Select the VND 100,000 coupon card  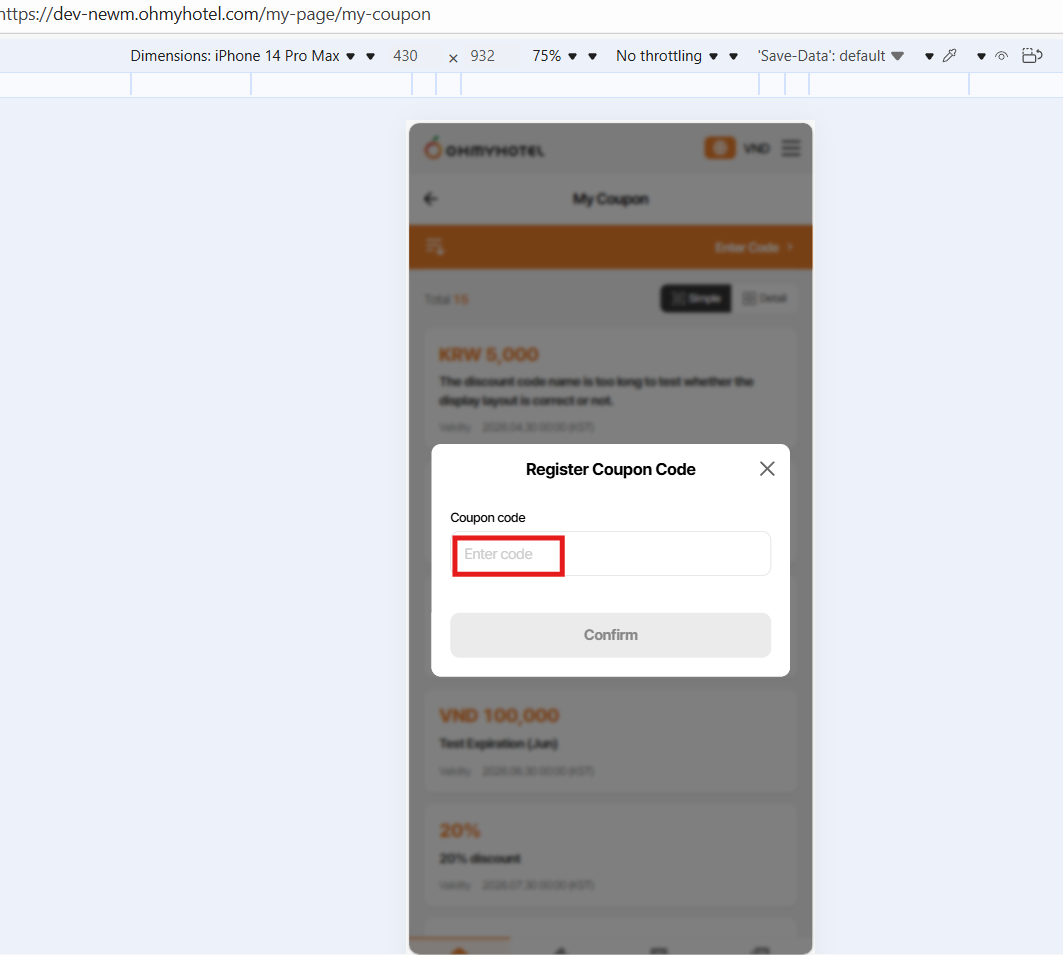point(610,741)
